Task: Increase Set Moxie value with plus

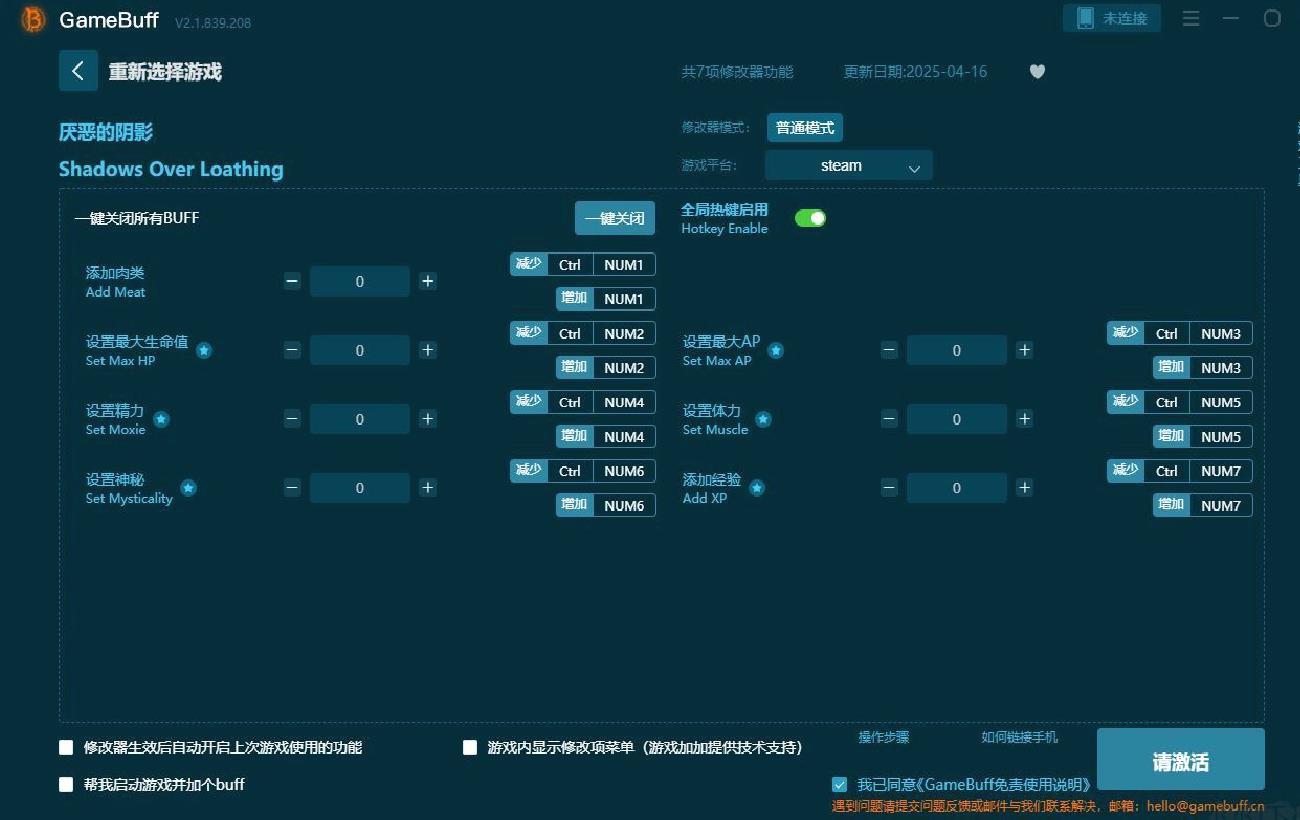Action: pos(428,420)
